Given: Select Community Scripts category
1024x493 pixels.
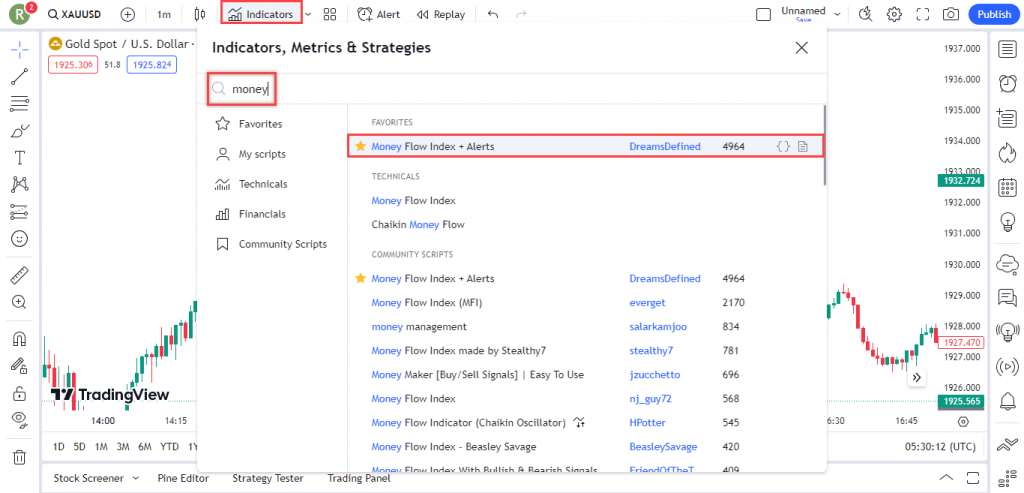Looking at the screenshot, I should 271,244.
